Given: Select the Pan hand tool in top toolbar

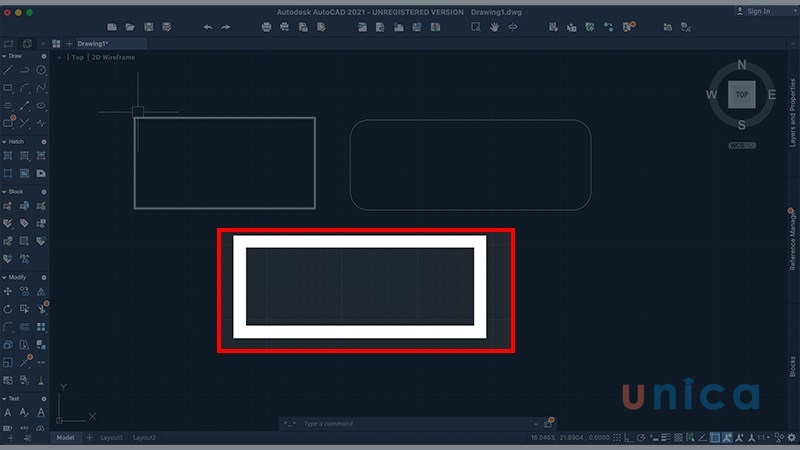Looking at the screenshot, I should [494, 27].
